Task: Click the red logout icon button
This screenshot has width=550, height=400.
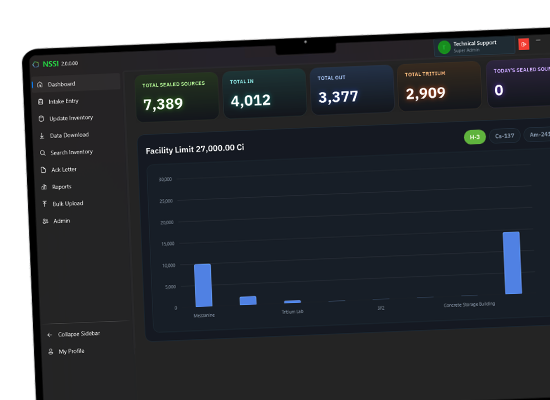Action: point(524,44)
